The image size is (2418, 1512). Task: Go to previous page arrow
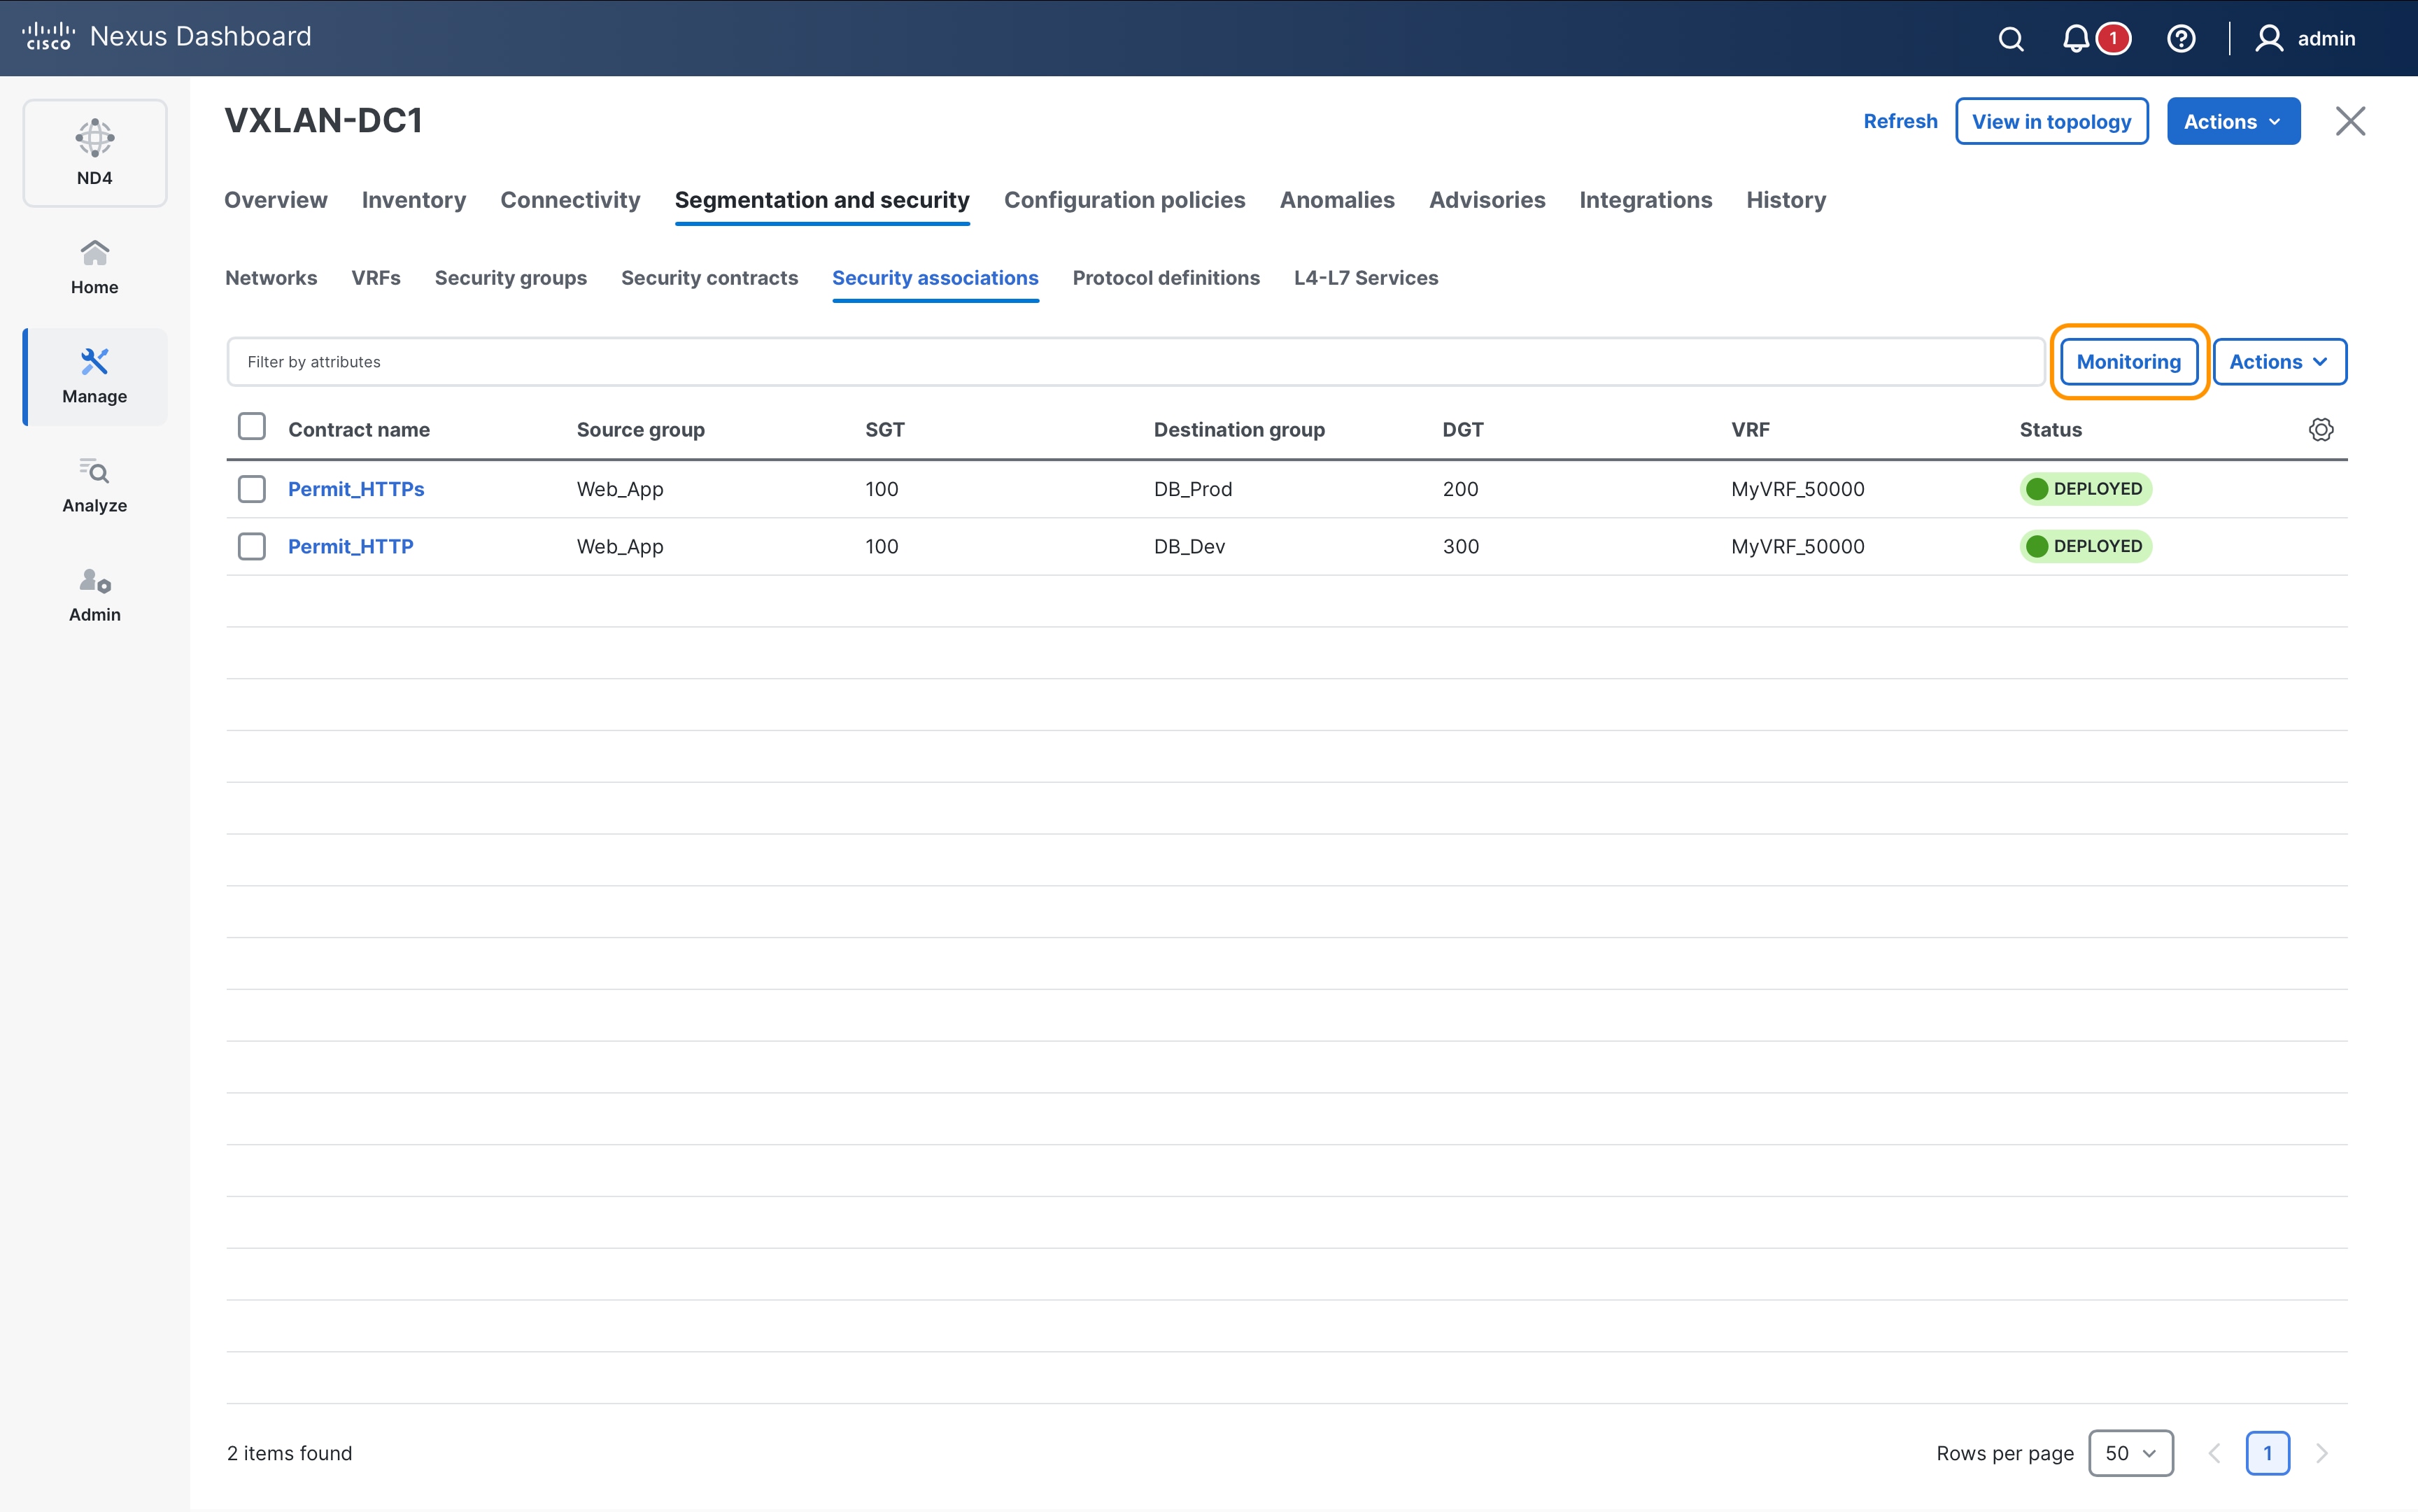pos(2214,1453)
